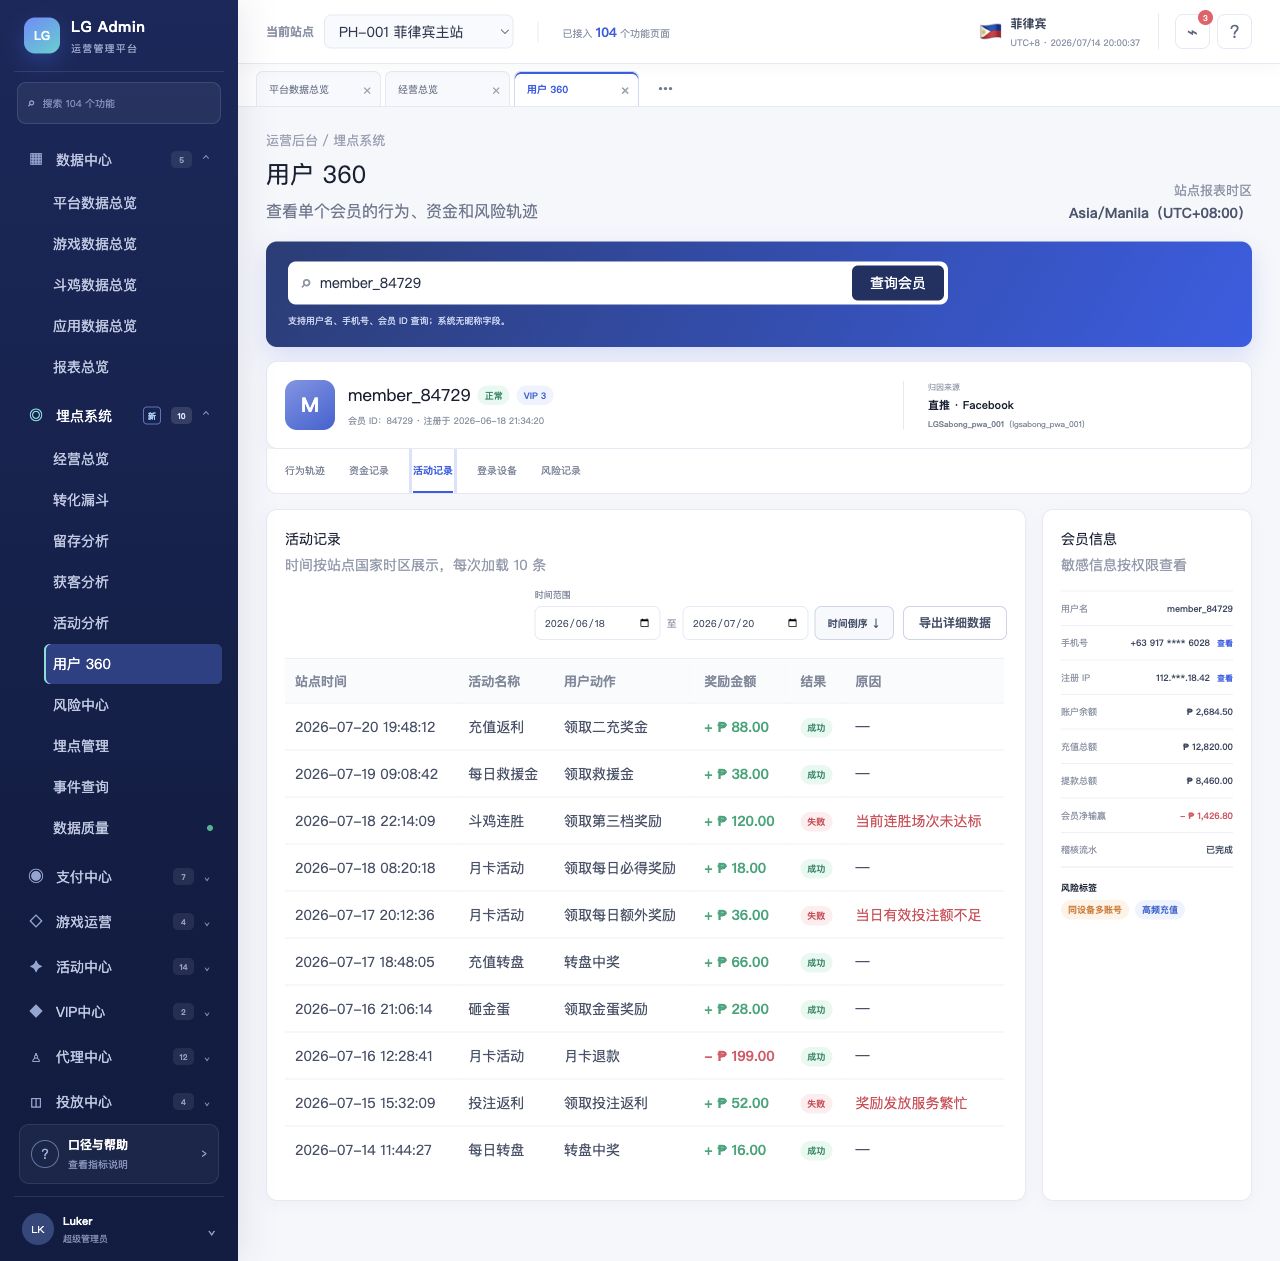The image size is (1280, 1261).
Task: Open the Luker account menu chevron
Action: (x=211, y=1233)
